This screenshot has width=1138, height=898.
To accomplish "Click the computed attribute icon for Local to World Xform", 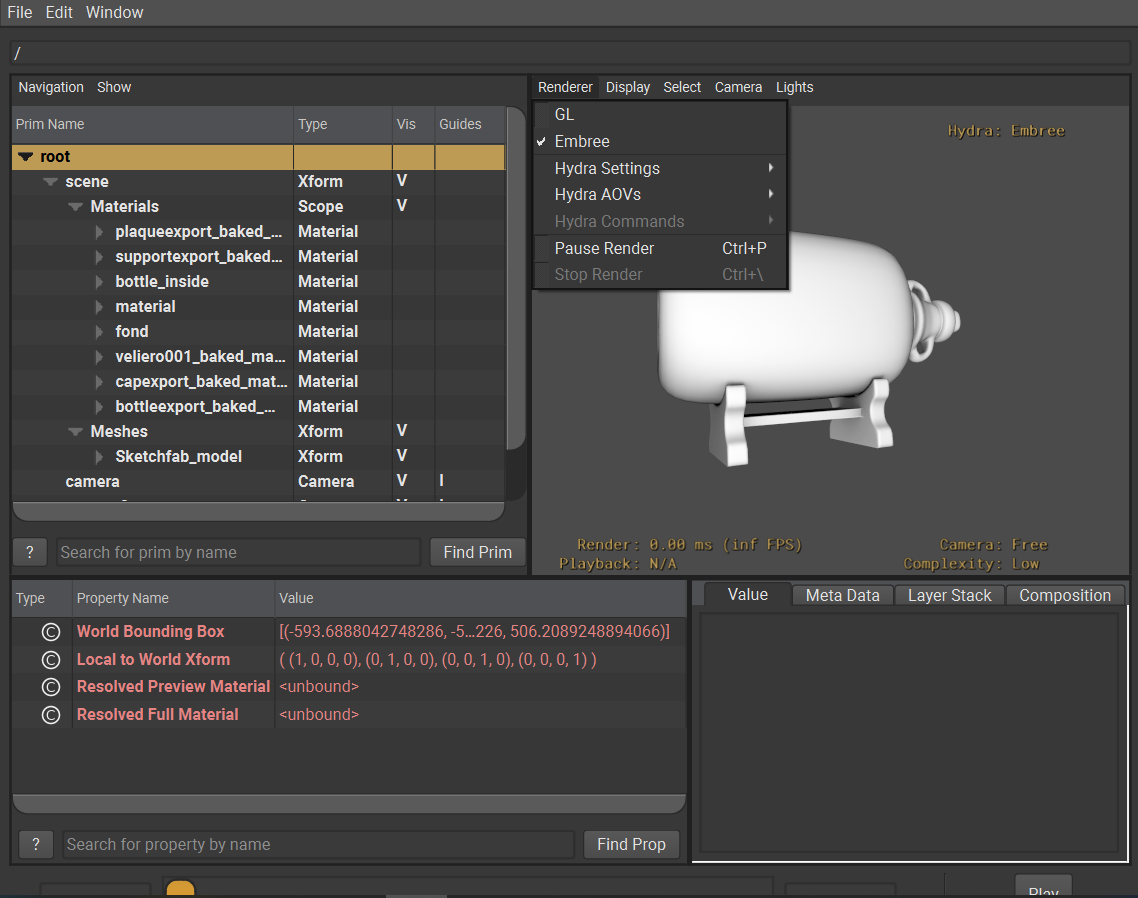I will click(x=51, y=659).
